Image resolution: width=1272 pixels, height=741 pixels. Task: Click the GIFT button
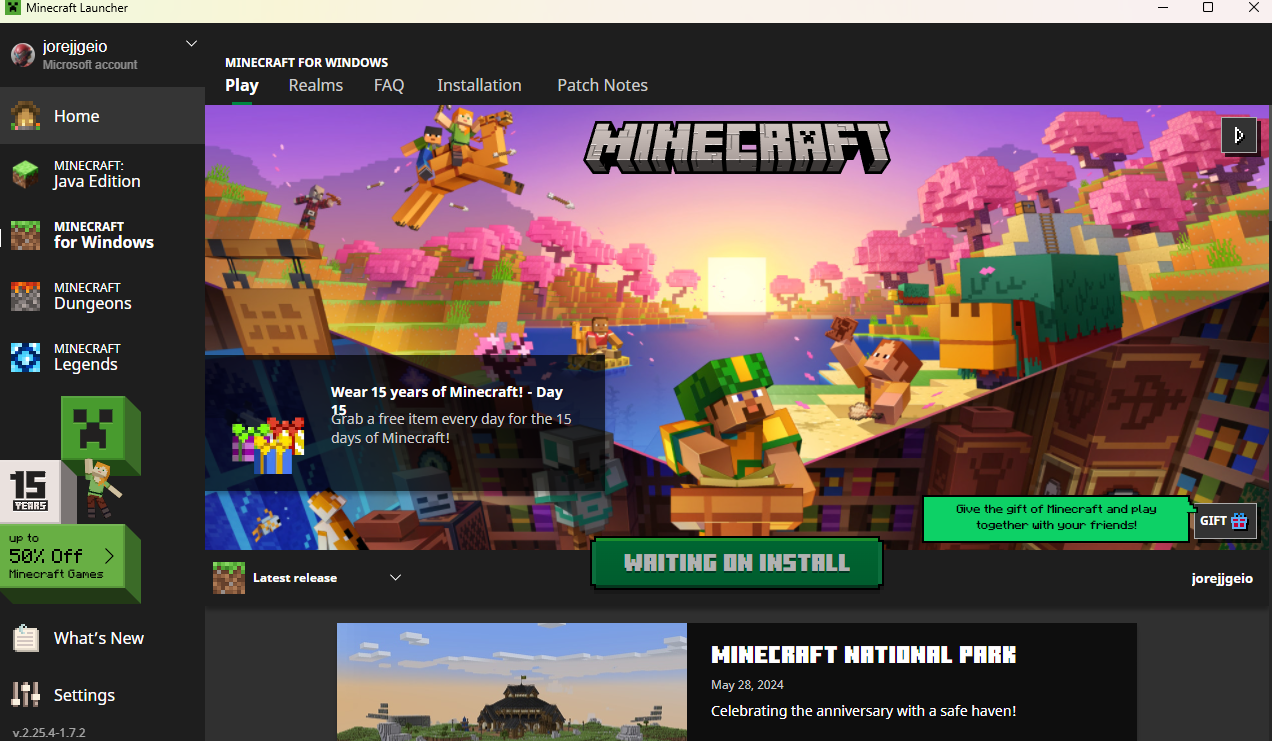pyautogui.click(x=1225, y=521)
